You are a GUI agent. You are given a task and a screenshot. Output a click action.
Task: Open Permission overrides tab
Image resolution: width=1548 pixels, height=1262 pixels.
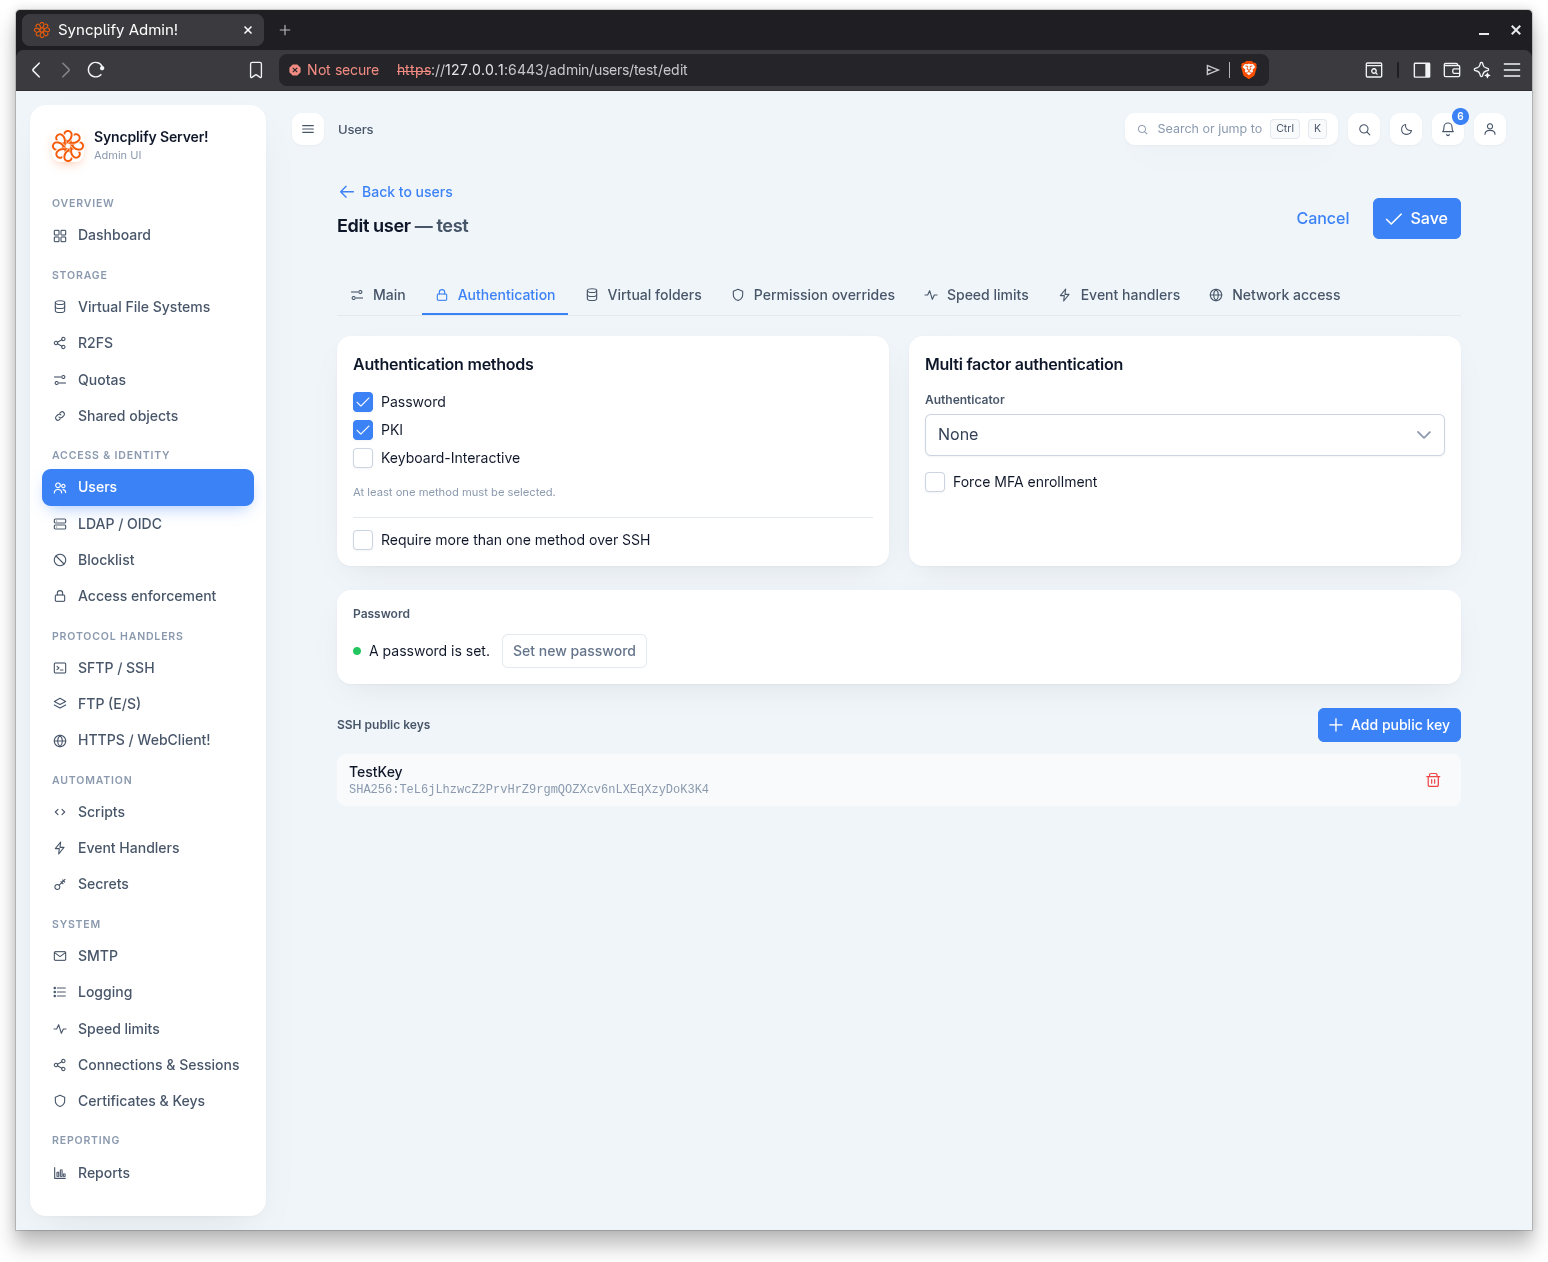click(813, 295)
